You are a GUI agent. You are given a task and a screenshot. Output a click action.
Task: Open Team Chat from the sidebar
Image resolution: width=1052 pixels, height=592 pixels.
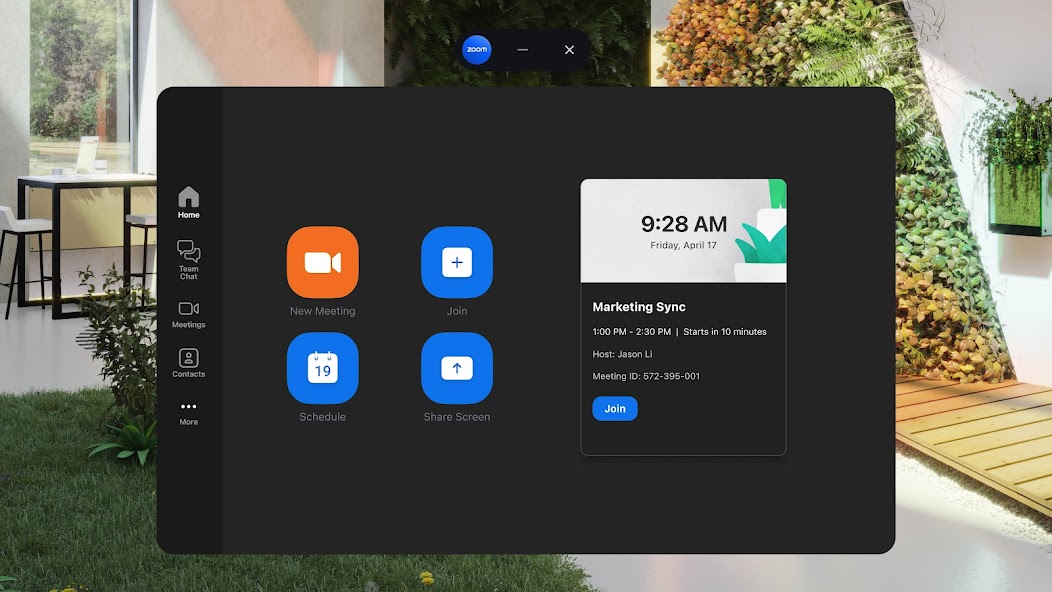[188, 258]
